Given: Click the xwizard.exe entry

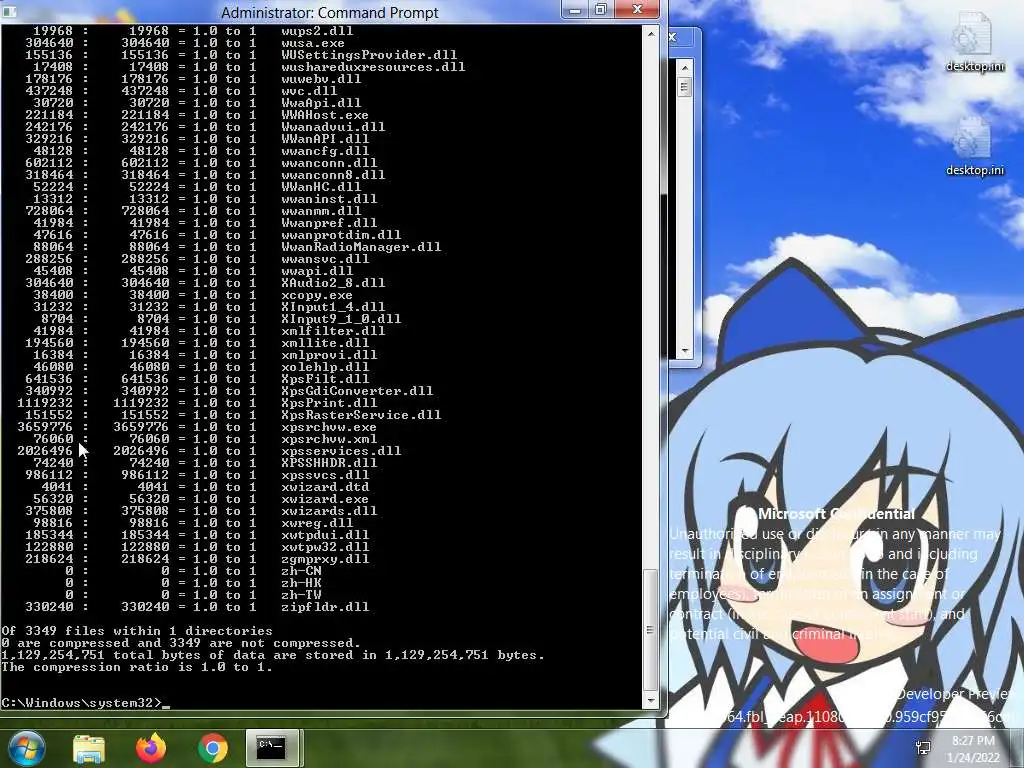Looking at the screenshot, I should pos(325,499).
